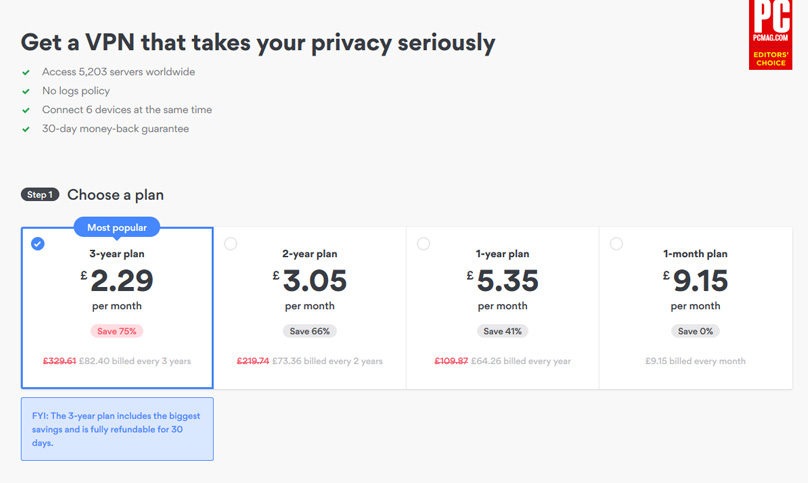Choose the 1-year plan radio button
Image resolution: width=808 pixels, height=483 pixels.
pos(423,244)
